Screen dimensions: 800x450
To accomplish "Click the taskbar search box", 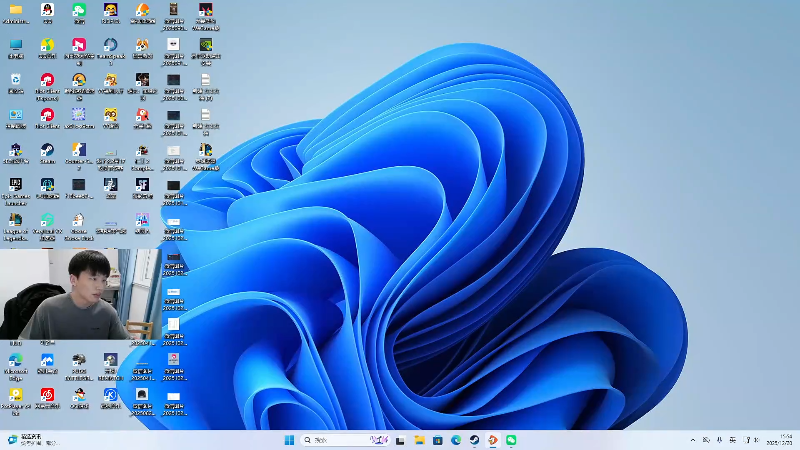I will 335,440.
